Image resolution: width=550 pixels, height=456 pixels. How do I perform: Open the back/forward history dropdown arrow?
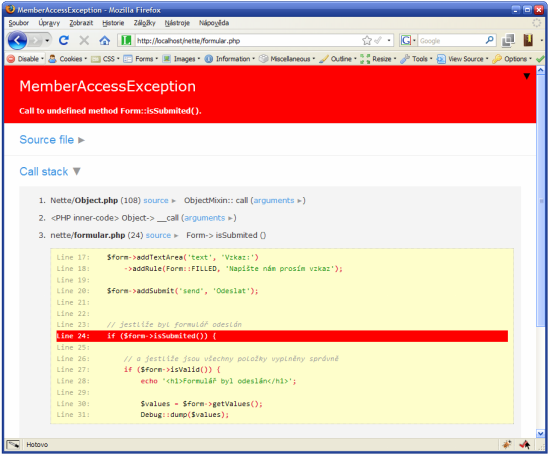47,41
